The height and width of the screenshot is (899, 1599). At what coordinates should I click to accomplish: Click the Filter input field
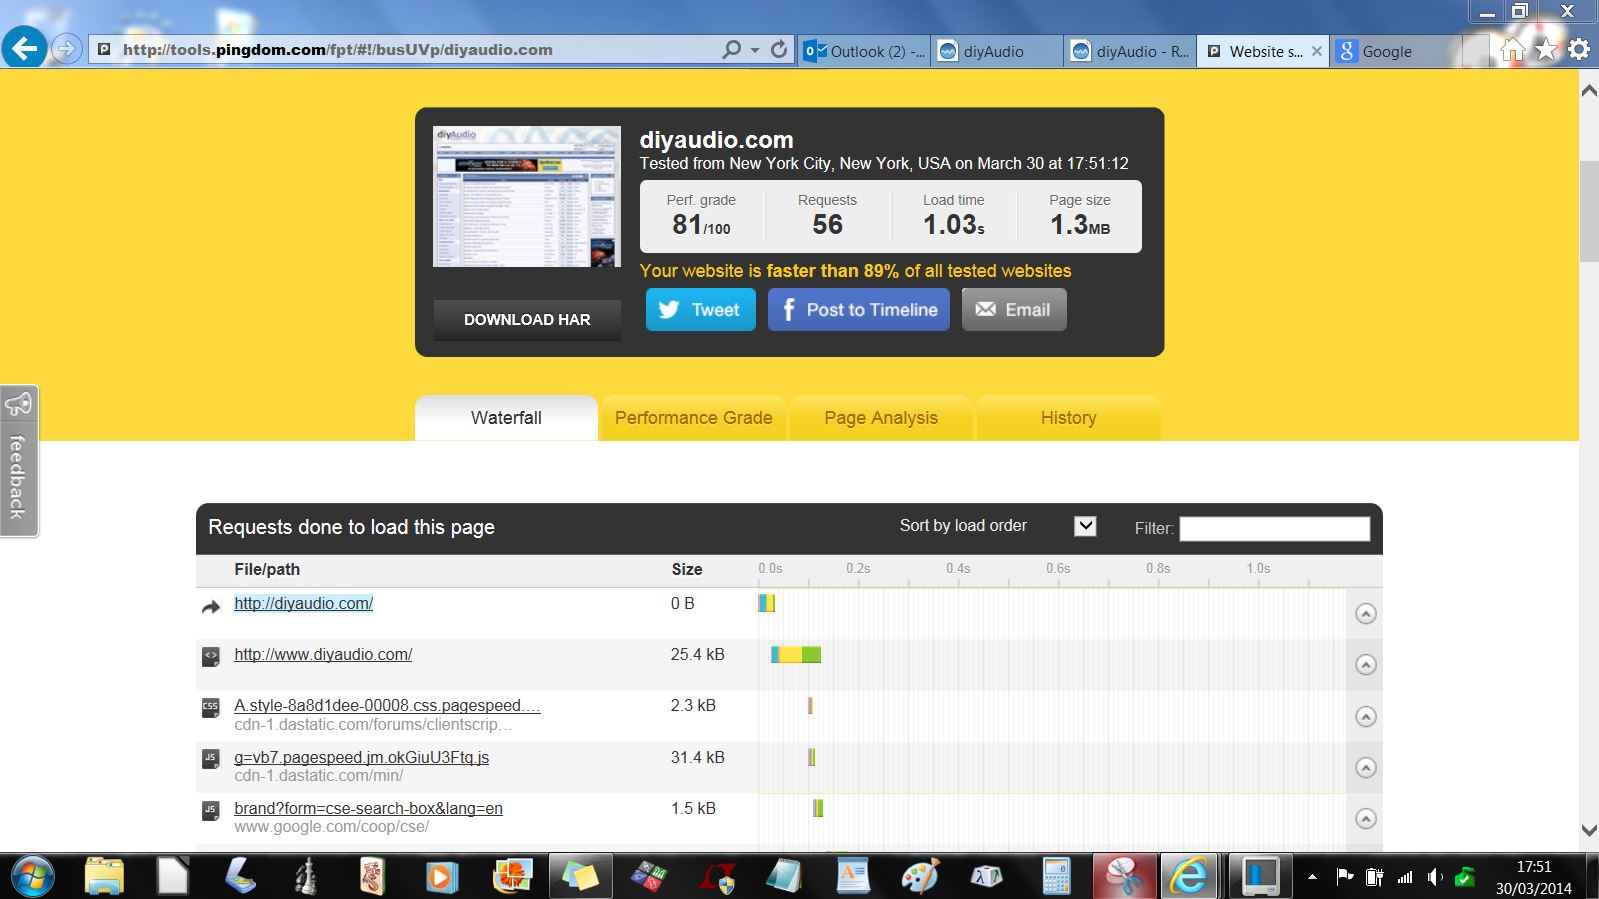pos(1274,528)
